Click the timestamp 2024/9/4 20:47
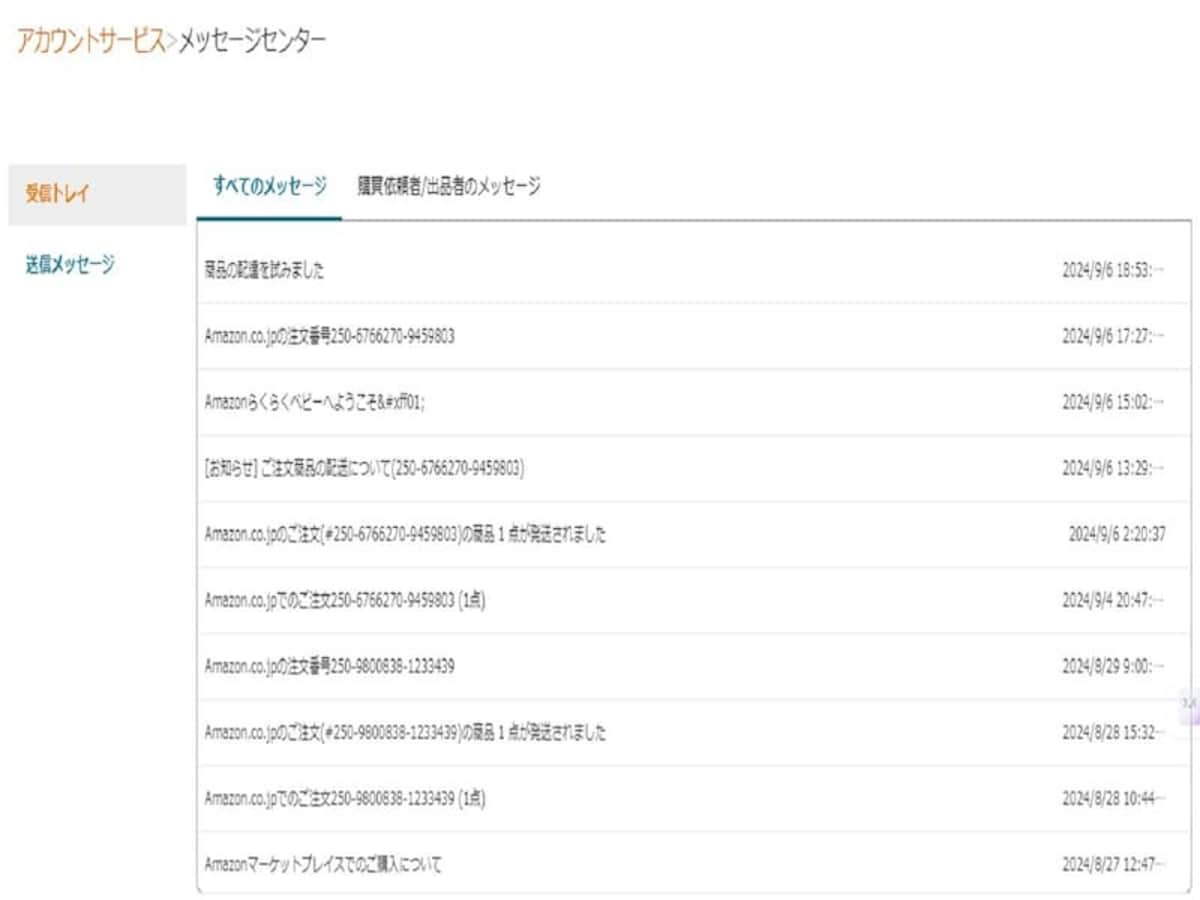The height and width of the screenshot is (900, 1200). click(x=1113, y=601)
